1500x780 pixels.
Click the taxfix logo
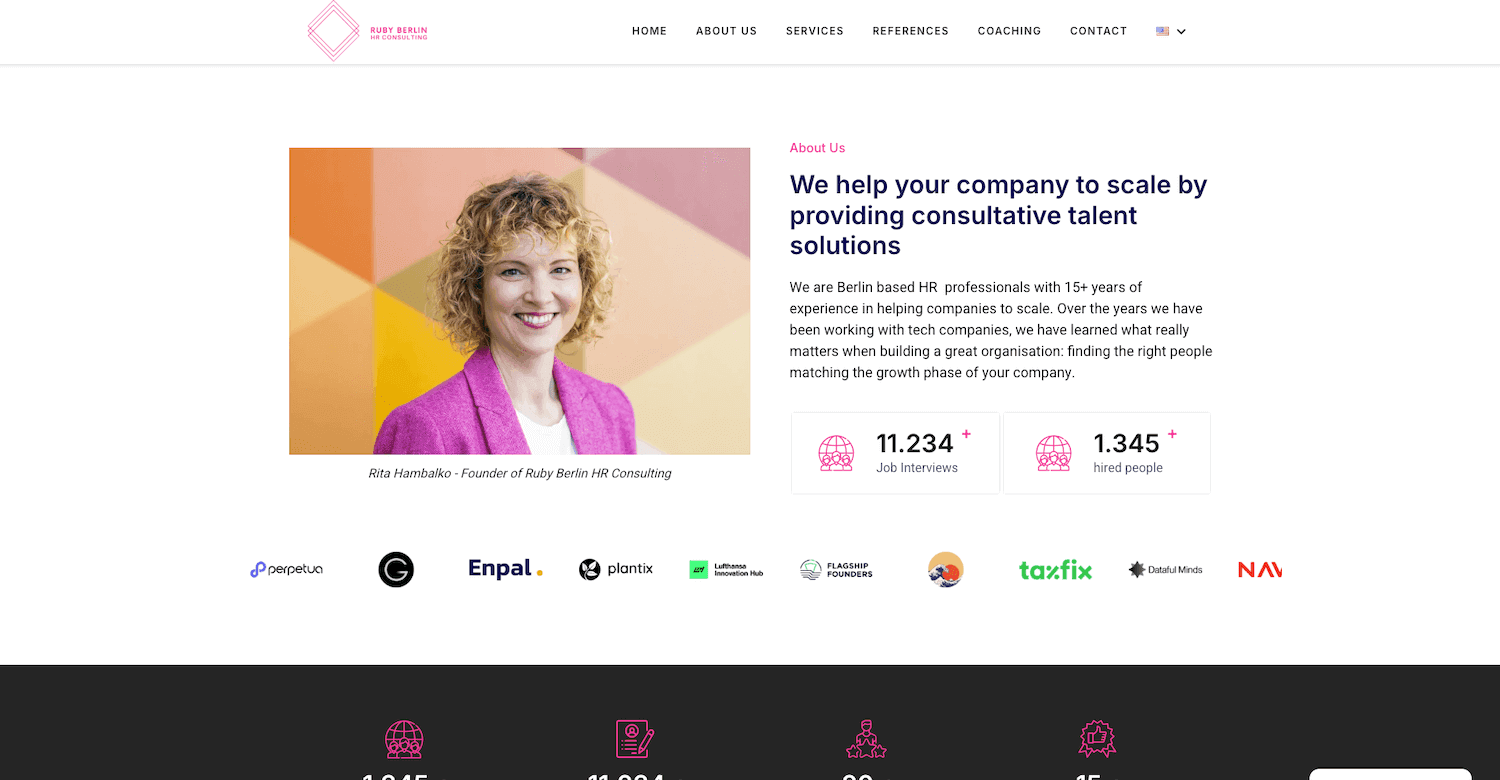click(1055, 570)
